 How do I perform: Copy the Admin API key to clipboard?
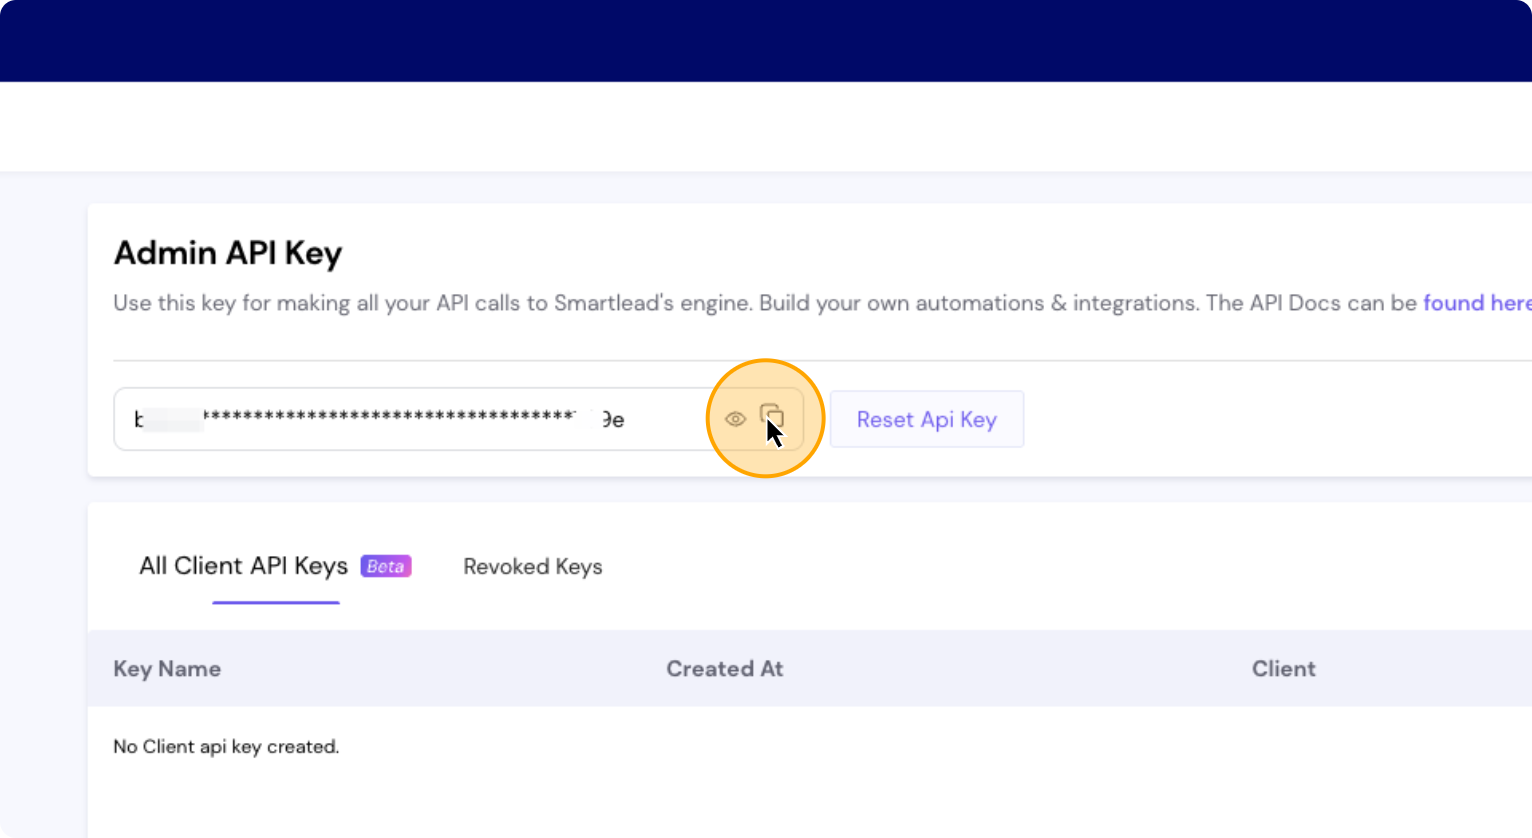[x=772, y=416]
